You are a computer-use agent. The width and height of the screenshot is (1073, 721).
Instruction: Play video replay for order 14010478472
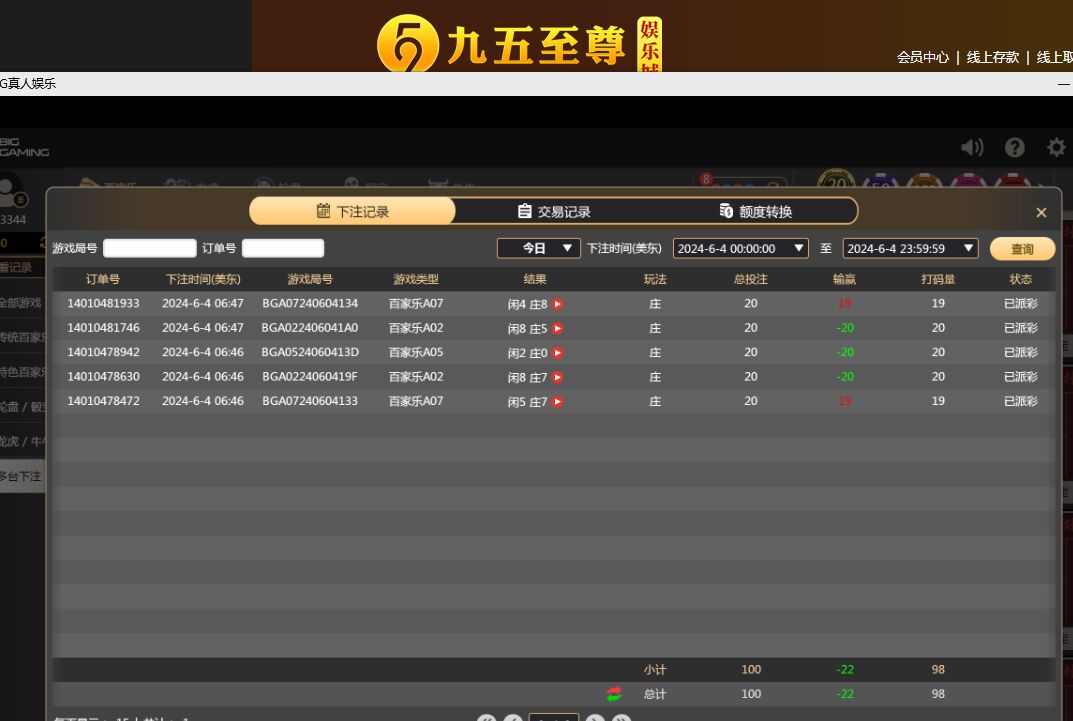(x=558, y=402)
